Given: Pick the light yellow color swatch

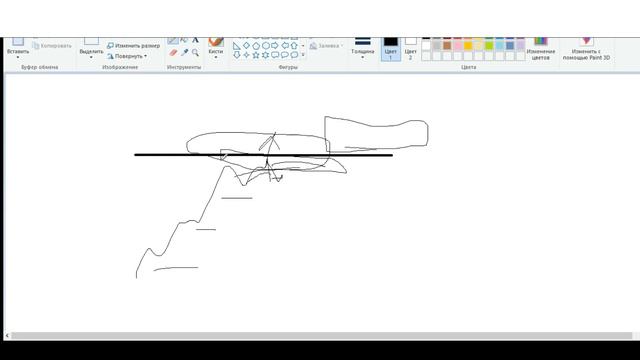Looking at the screenshot, I should coord(478,46).
